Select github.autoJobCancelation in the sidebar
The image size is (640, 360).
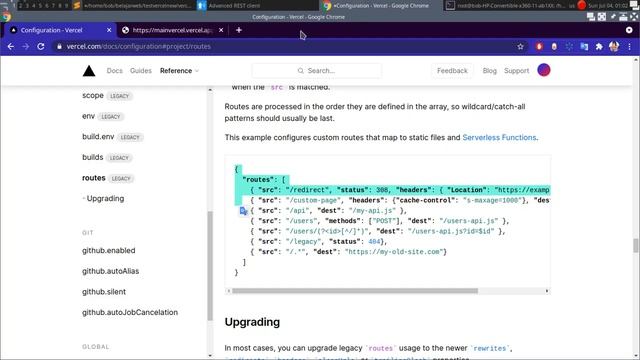pos(130,312)
